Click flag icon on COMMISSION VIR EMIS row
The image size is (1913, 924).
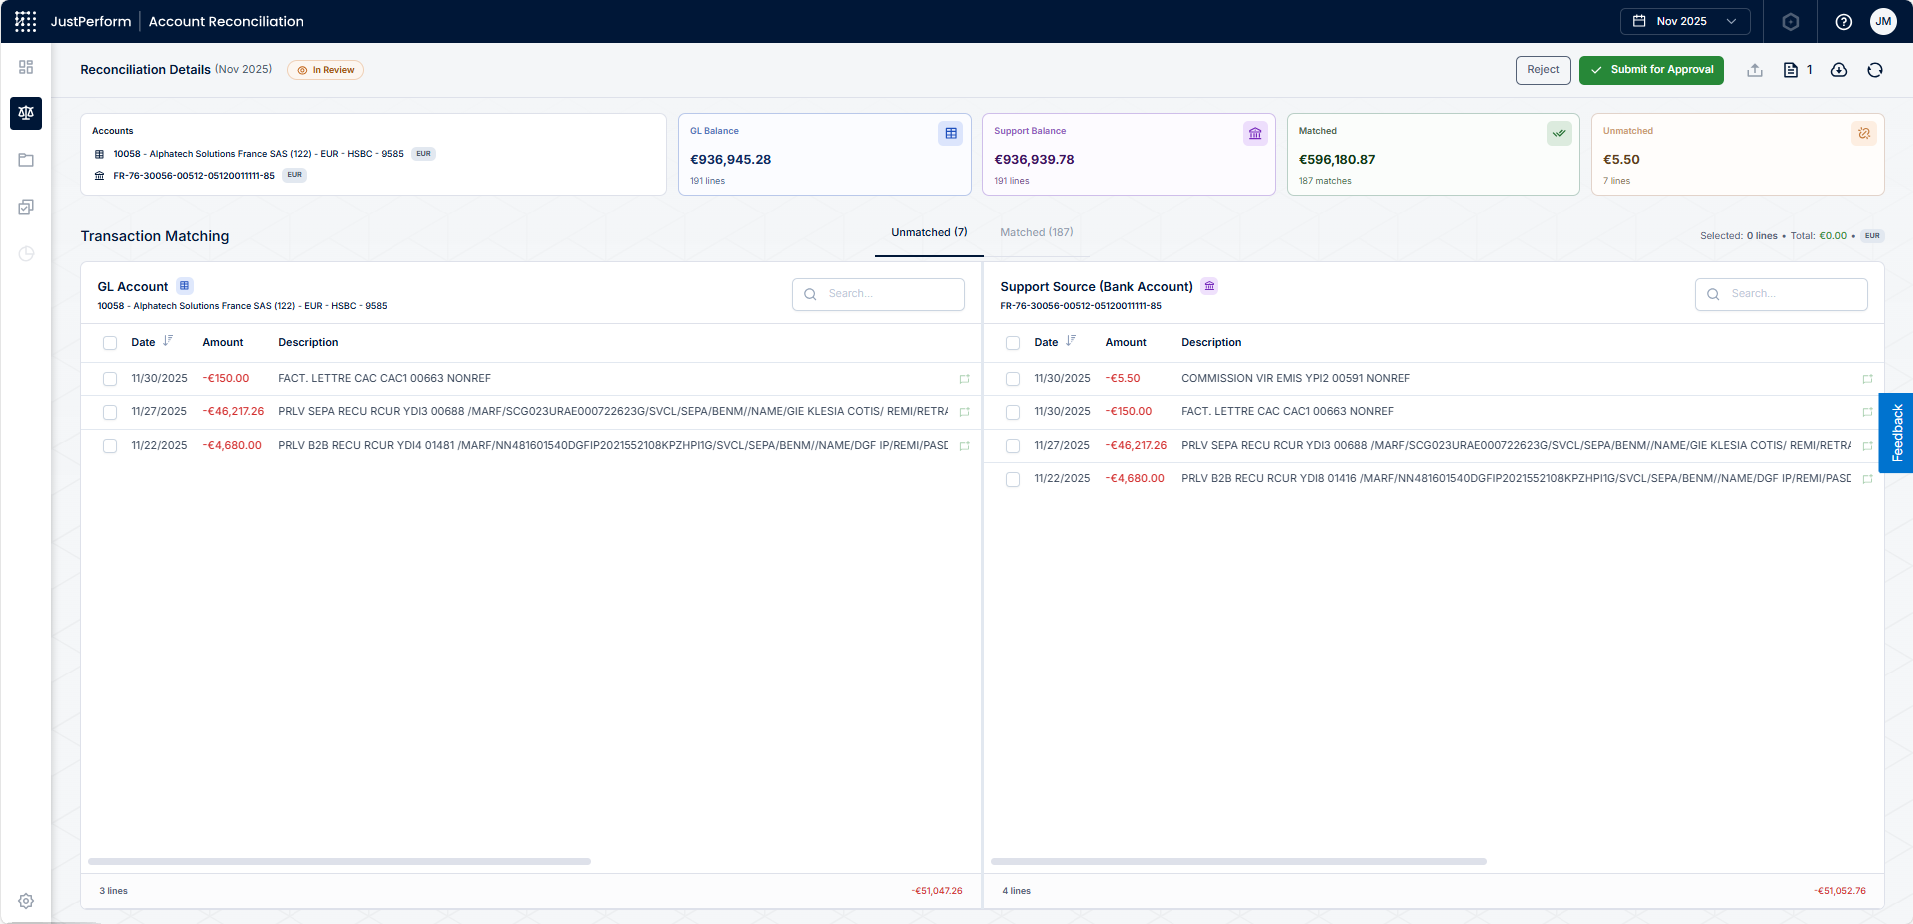1867,379
